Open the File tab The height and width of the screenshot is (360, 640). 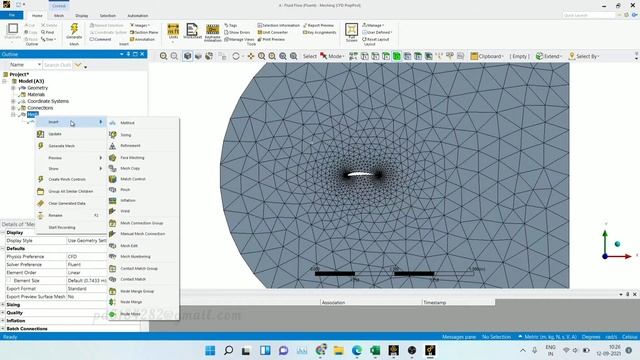(12, 15)
